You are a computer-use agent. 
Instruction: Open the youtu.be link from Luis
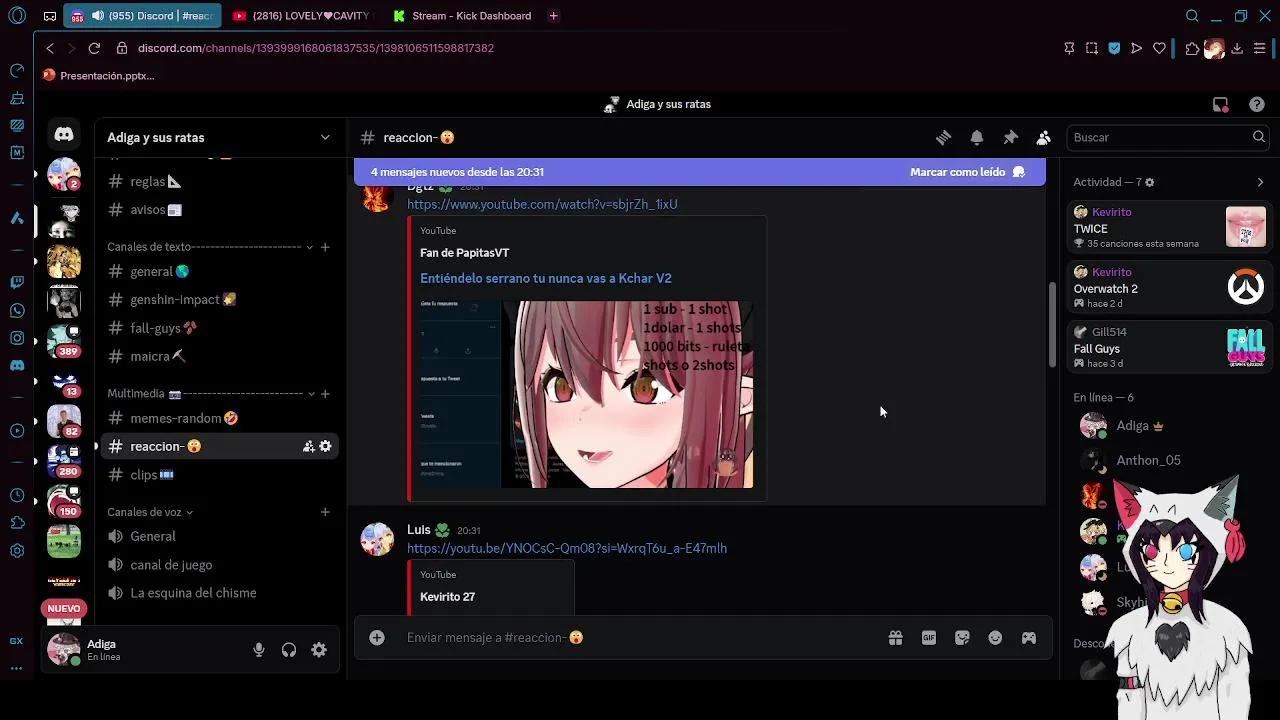[x=567, y=548]
